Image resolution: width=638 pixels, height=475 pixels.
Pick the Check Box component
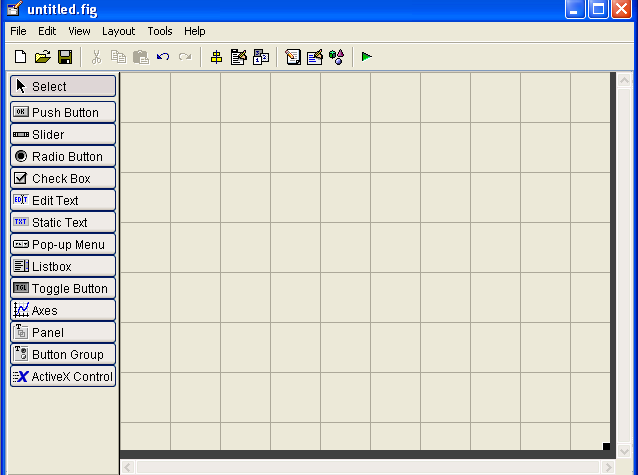63,178
